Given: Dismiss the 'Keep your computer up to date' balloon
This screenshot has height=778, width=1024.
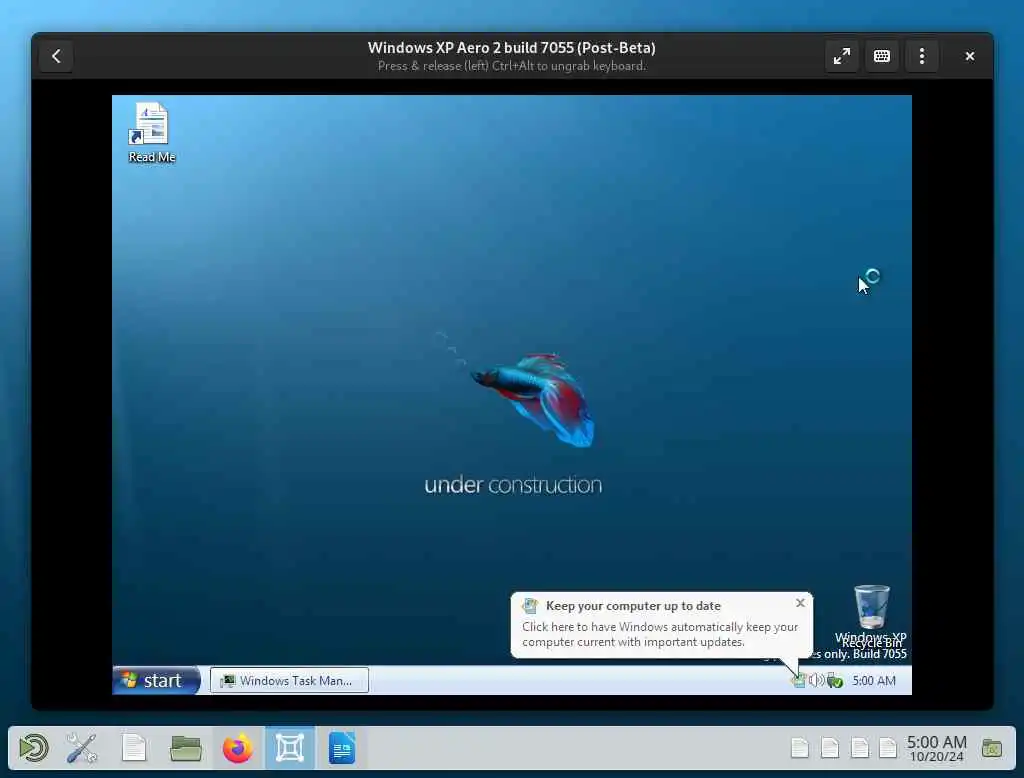Looking at the screenshot, I should tap(800, 603).
